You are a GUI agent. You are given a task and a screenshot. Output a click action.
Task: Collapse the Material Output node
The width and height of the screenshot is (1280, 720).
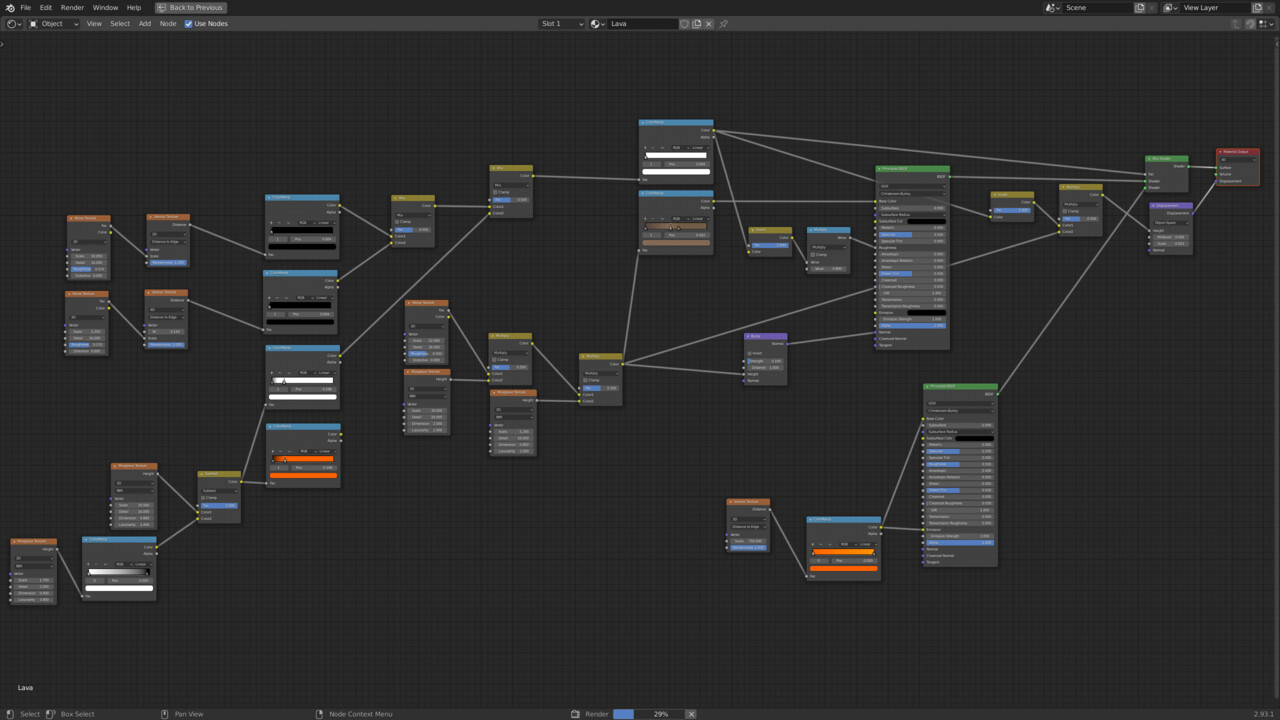click(1221, 152)
